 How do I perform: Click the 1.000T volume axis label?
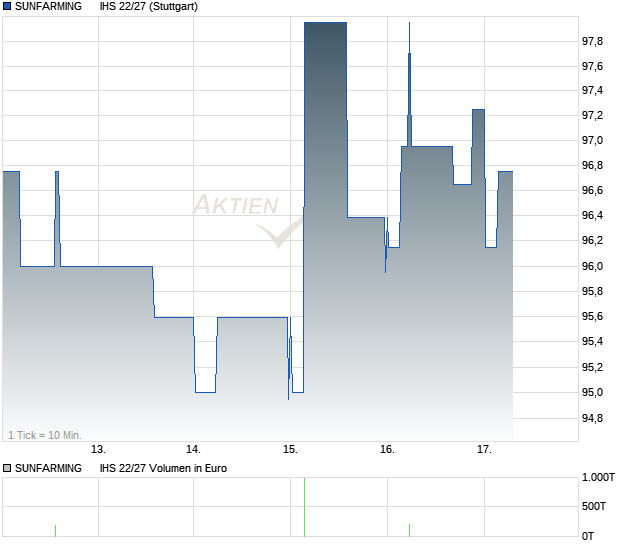coord(598,477)
